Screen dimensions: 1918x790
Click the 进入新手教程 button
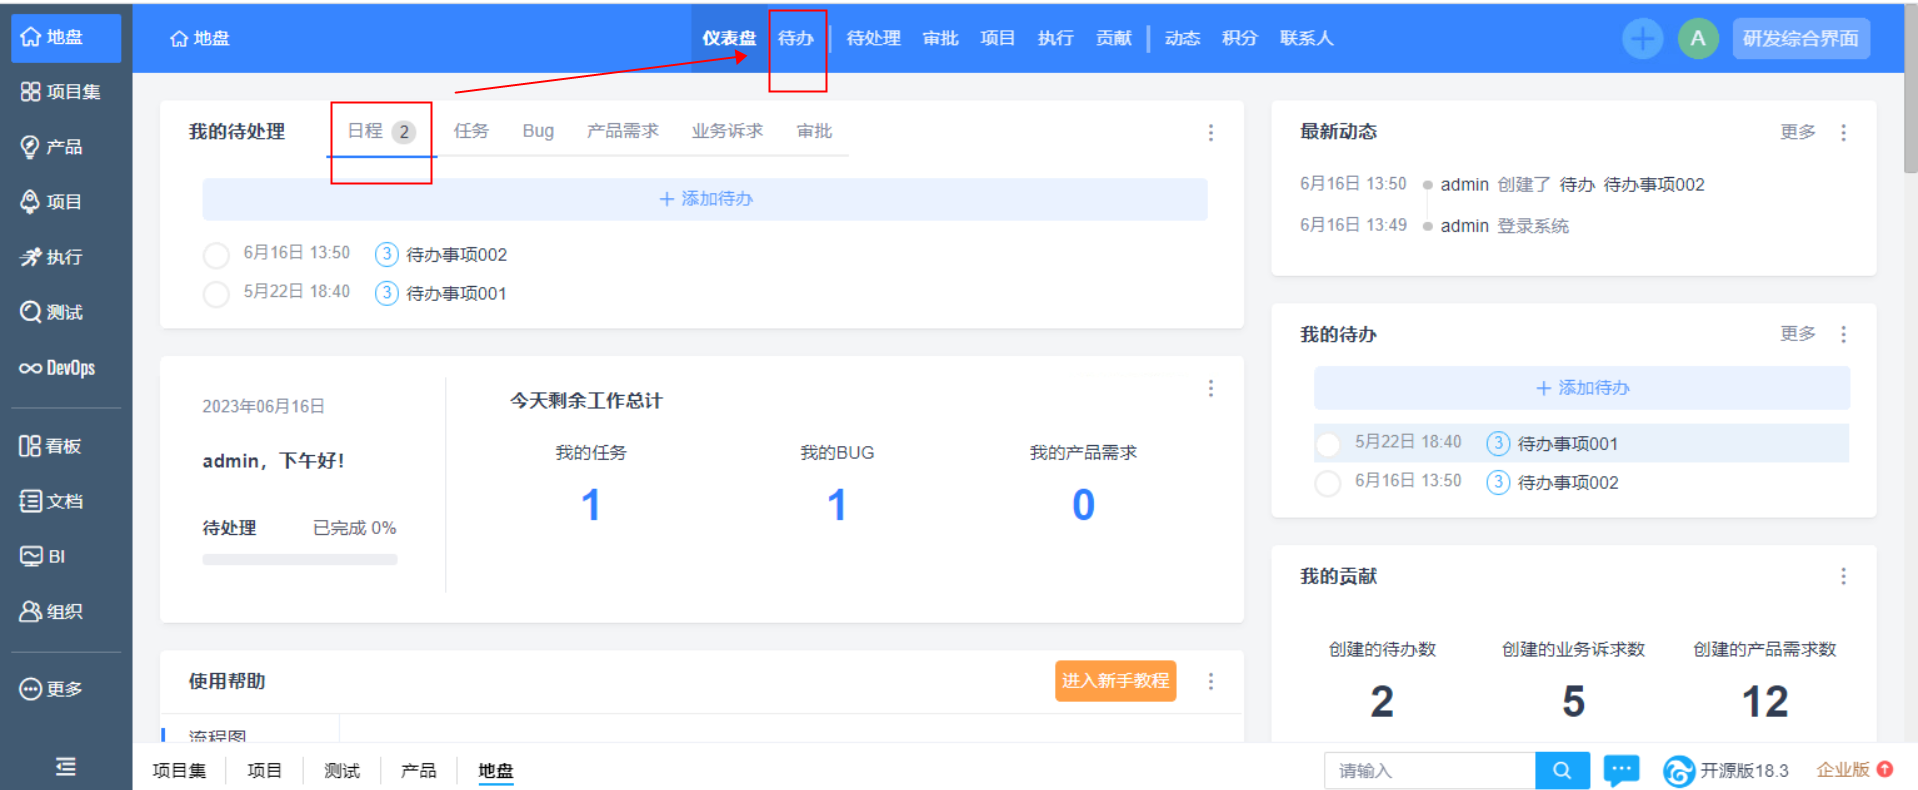coord(1115,681)
